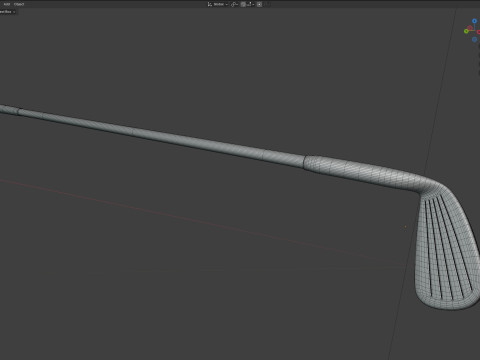The image size is (480, 360).
Task: Toggle proportional editing button
Action: pyautogui.click(x=259, y=4)
